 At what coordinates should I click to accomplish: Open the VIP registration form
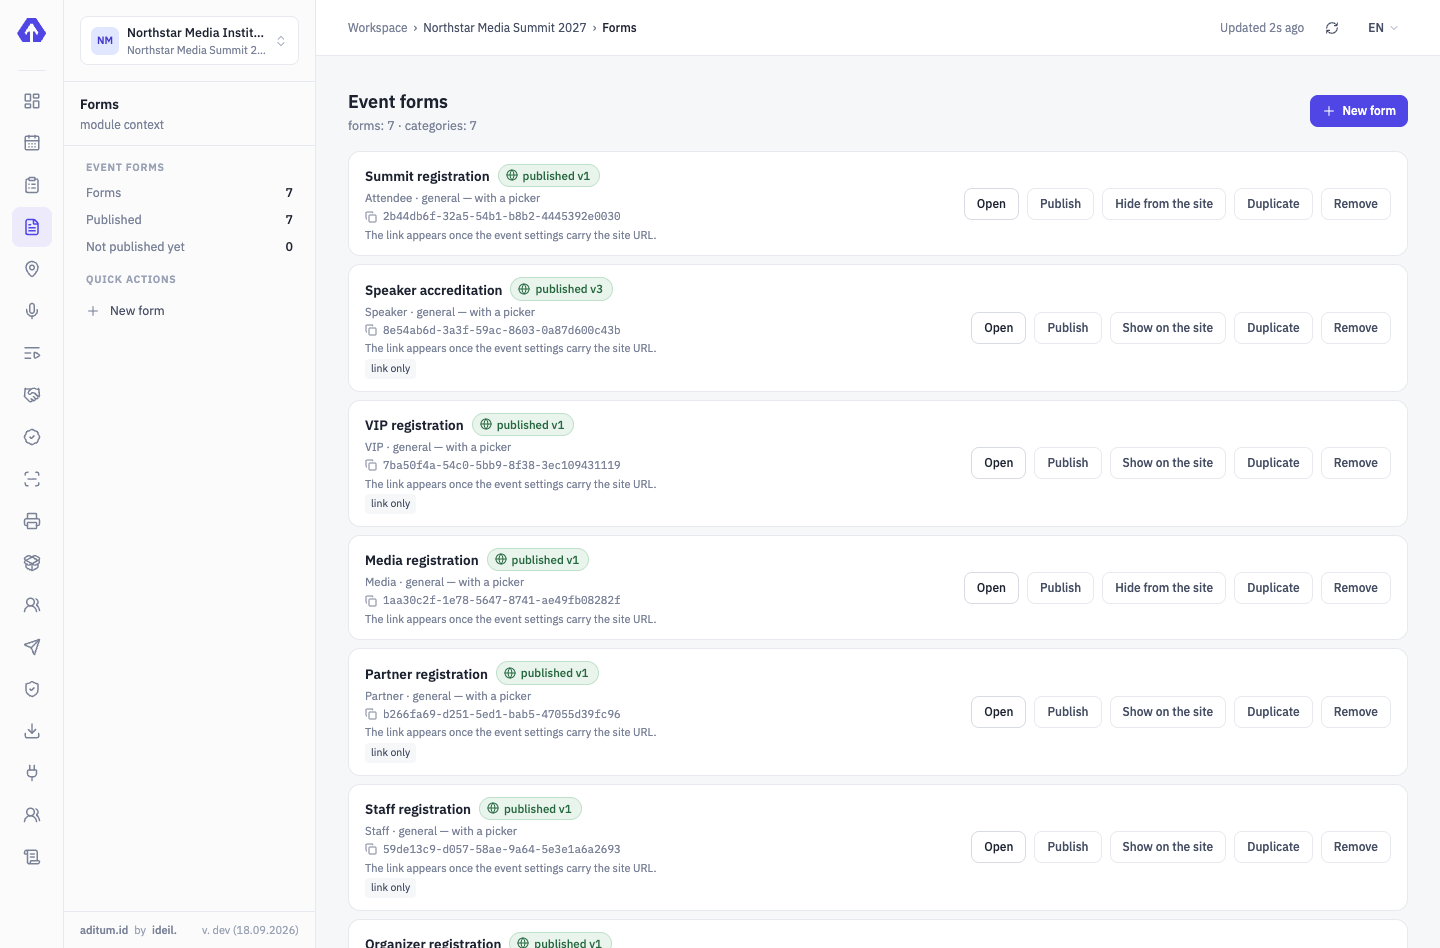click(x=998, y=463)
